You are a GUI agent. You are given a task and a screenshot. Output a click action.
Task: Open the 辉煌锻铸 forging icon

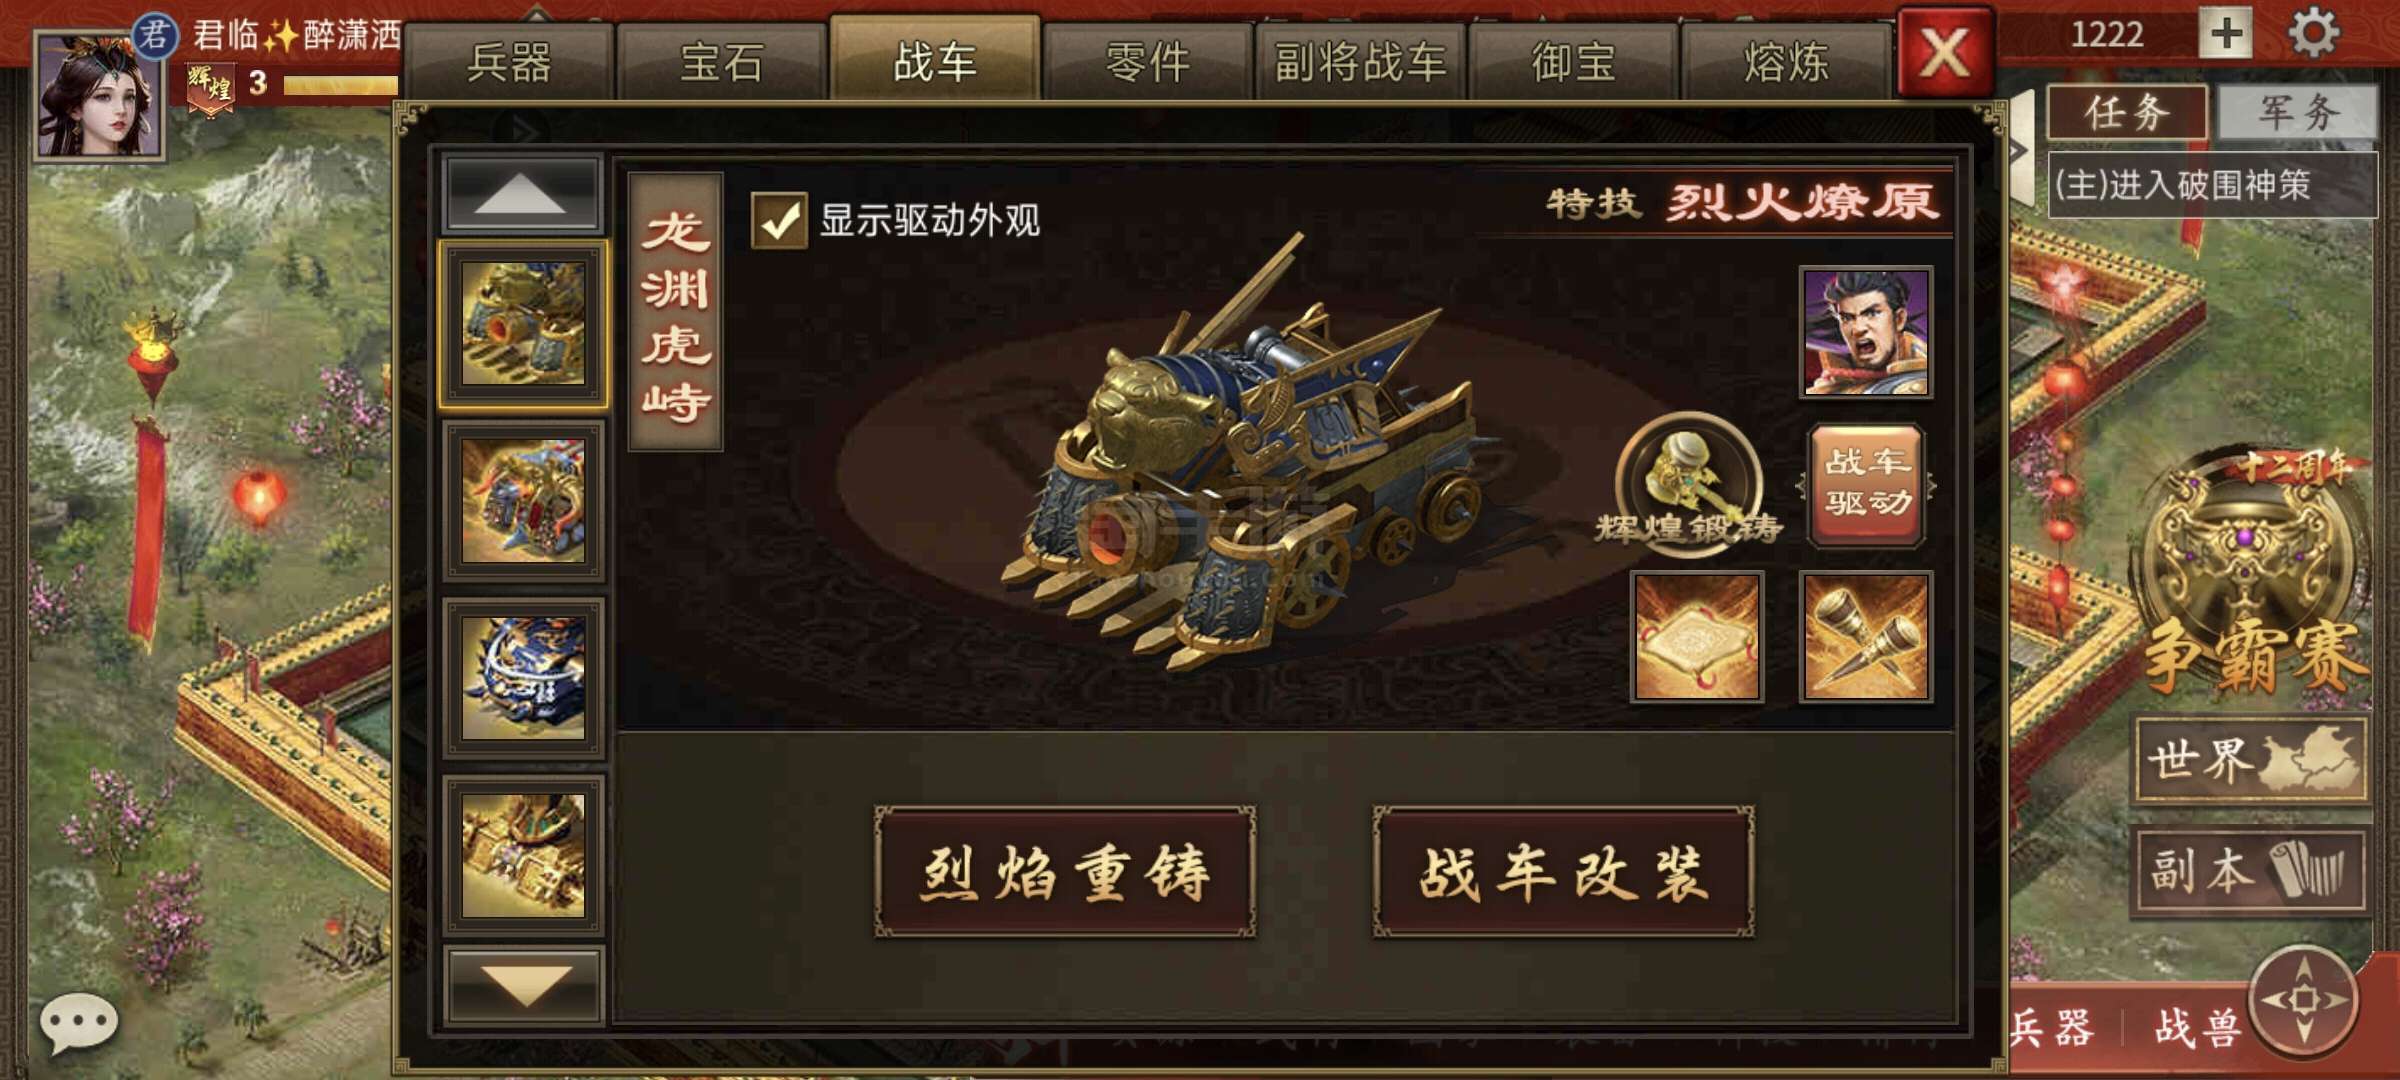[1688, 480]
